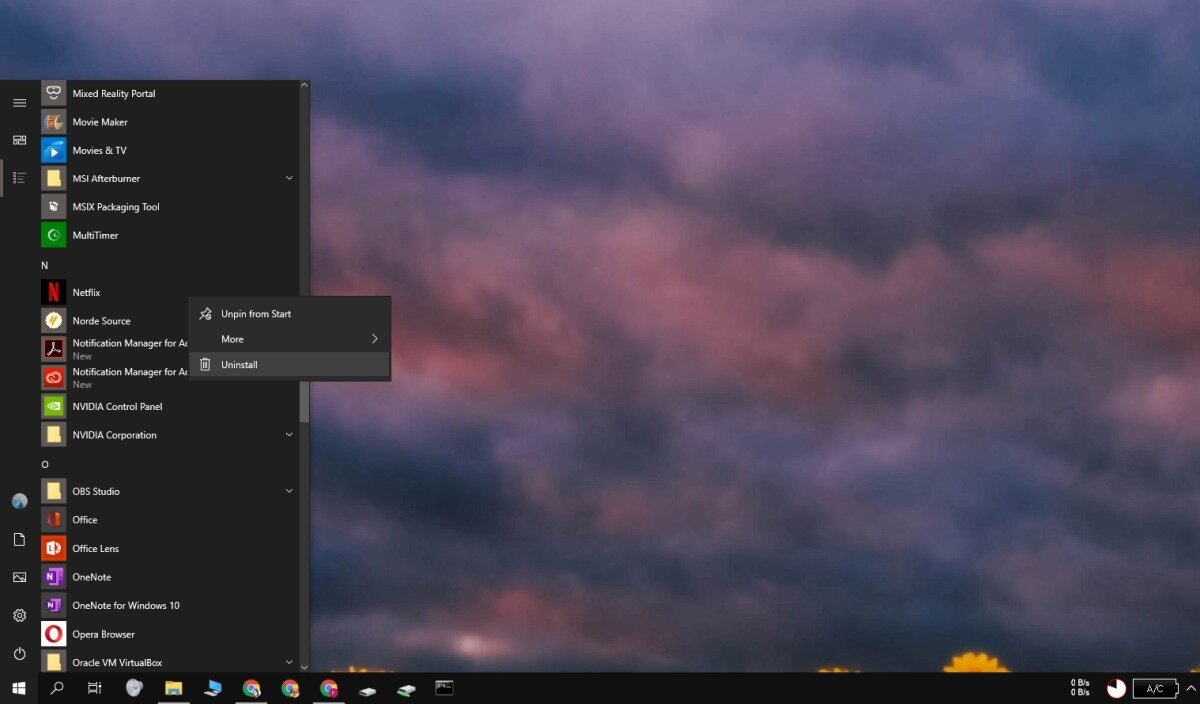This screenshot has width=1200, height=704.
Task: Select Uninstall from the context menu
Action: 238,364
